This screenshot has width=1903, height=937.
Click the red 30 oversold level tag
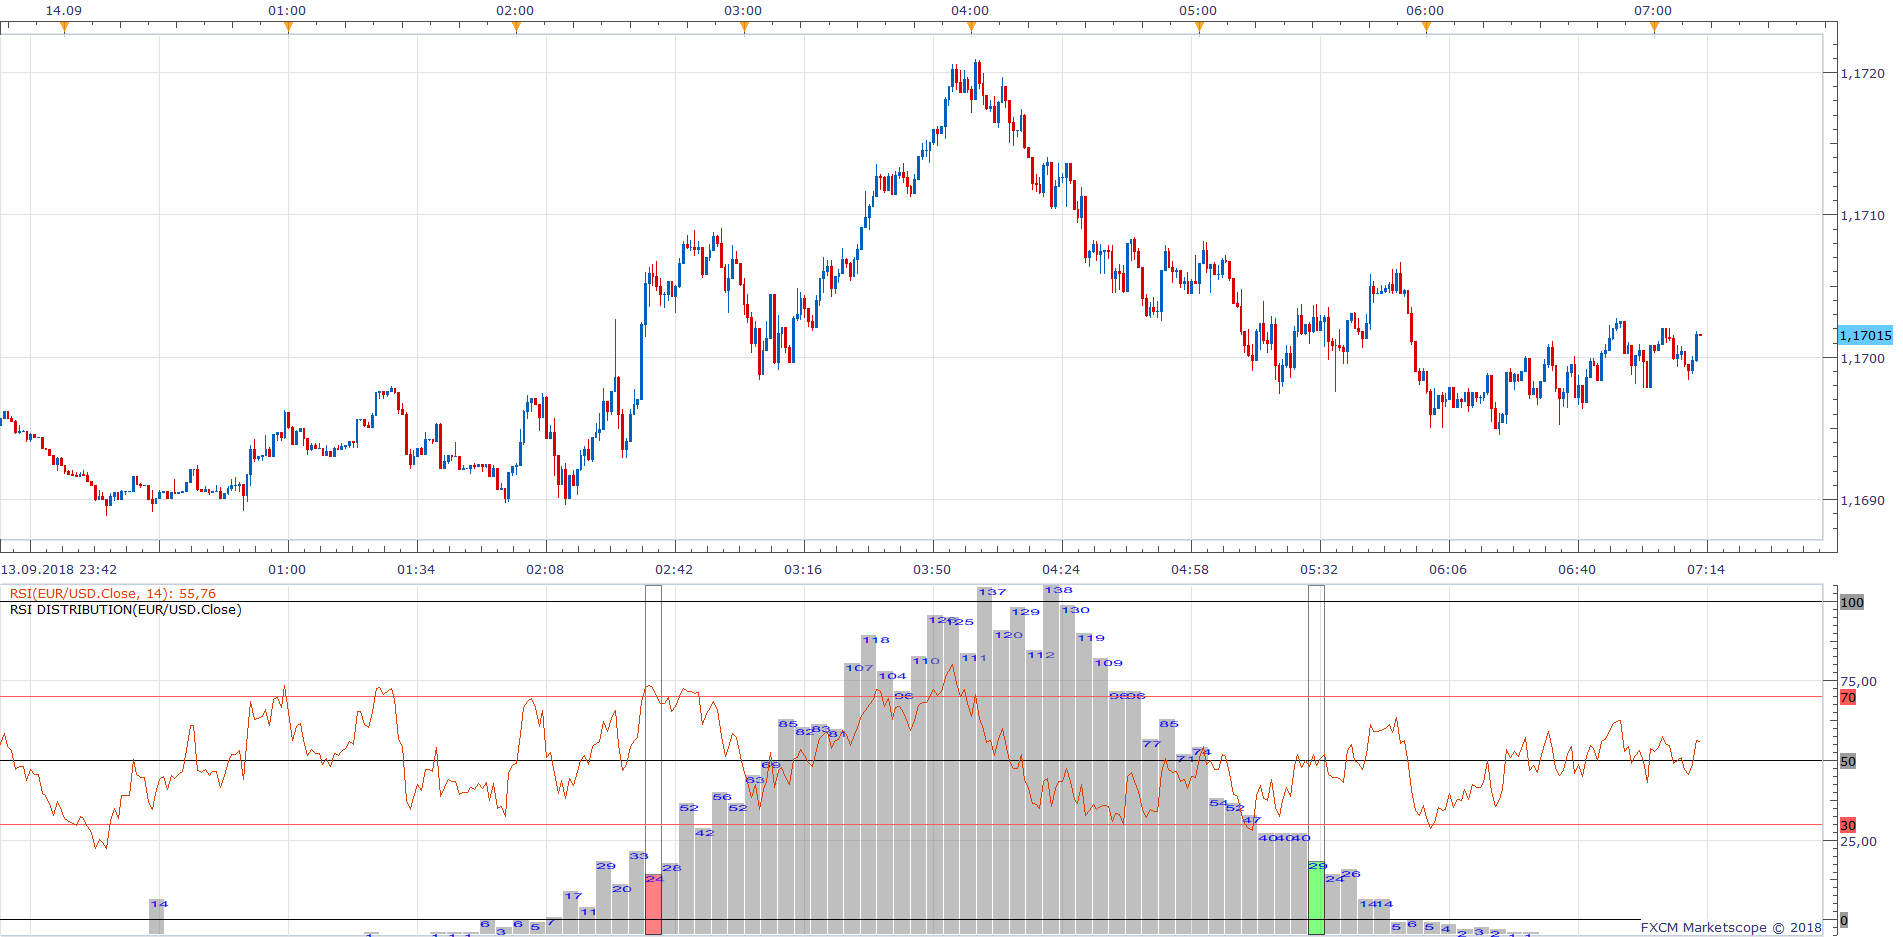point(1848,825)
